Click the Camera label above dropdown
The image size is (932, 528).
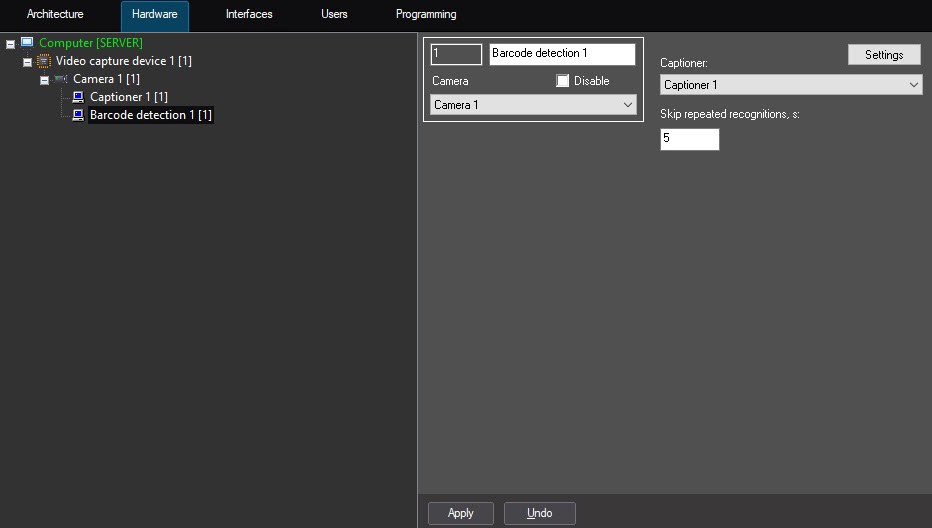click(450, 81)
